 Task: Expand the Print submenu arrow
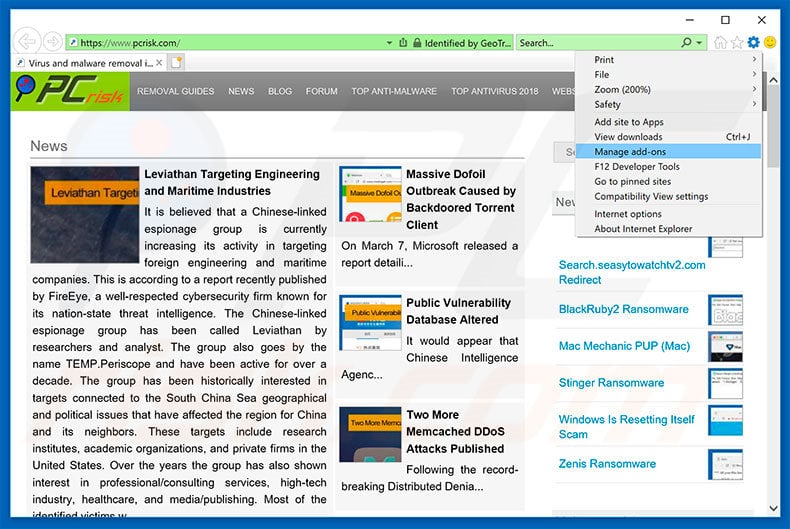[754, 59]
